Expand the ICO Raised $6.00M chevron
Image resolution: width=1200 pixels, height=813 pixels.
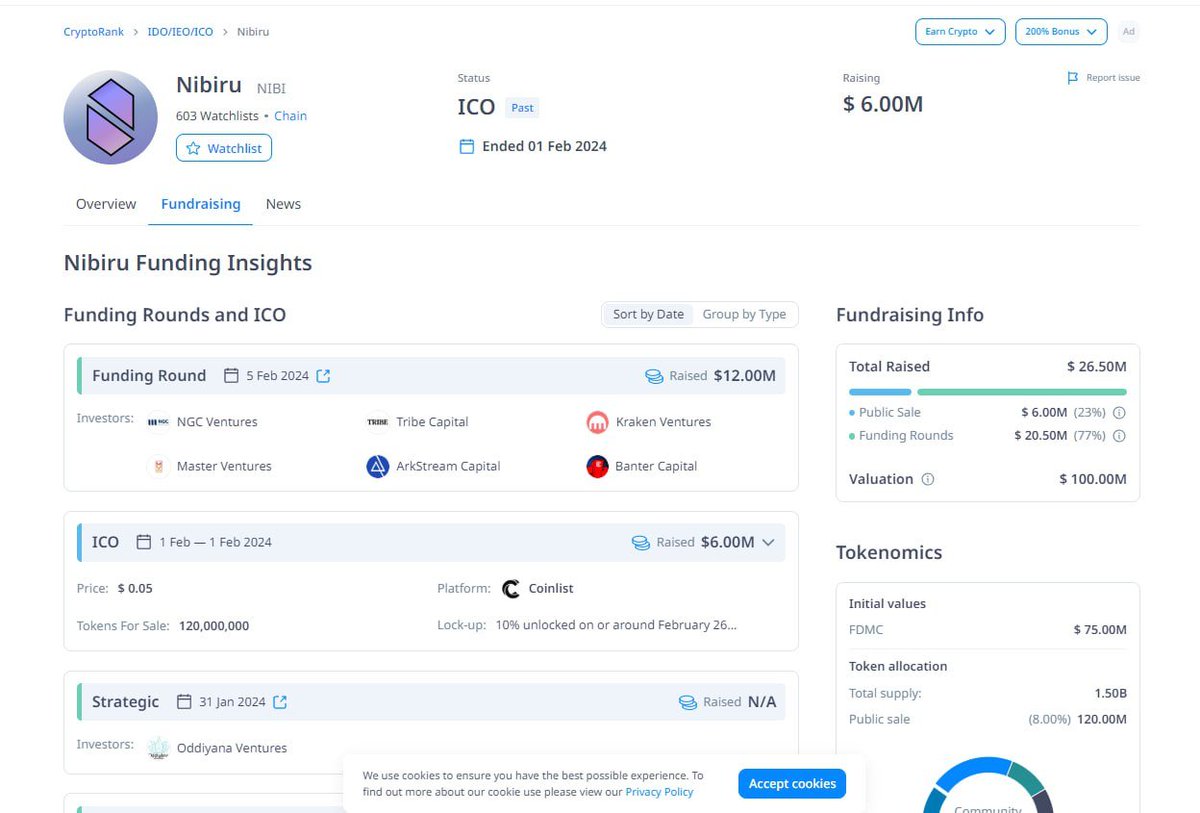coord(768,542)
